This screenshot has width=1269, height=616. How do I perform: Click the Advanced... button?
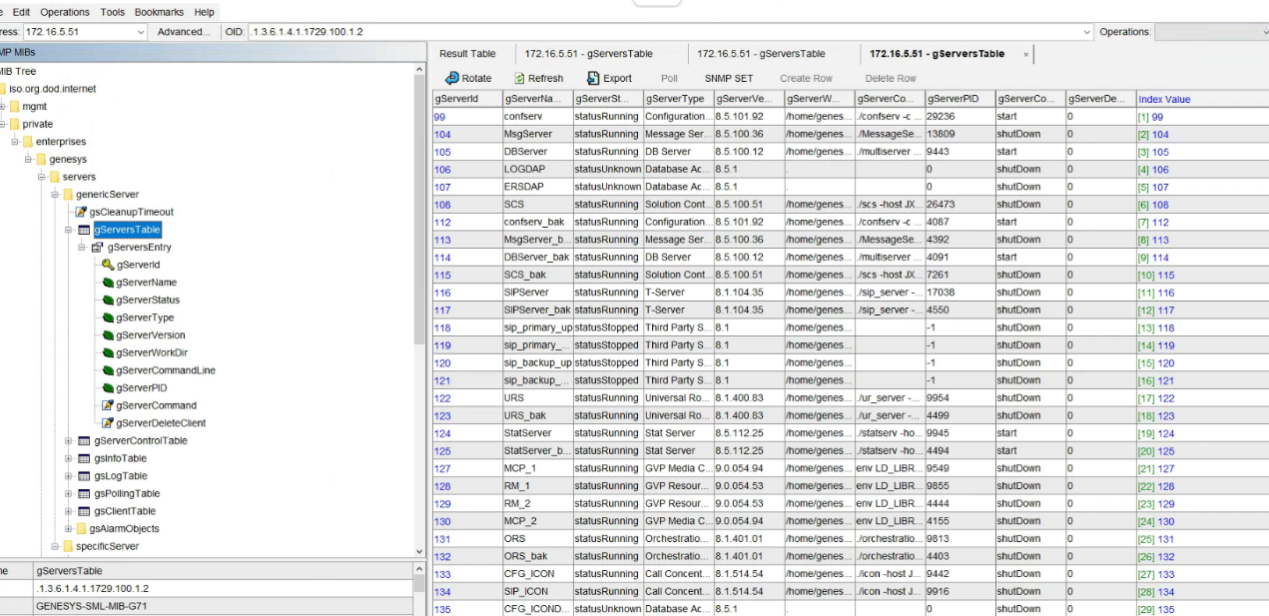pyautogui.click(x=183, y=32)
